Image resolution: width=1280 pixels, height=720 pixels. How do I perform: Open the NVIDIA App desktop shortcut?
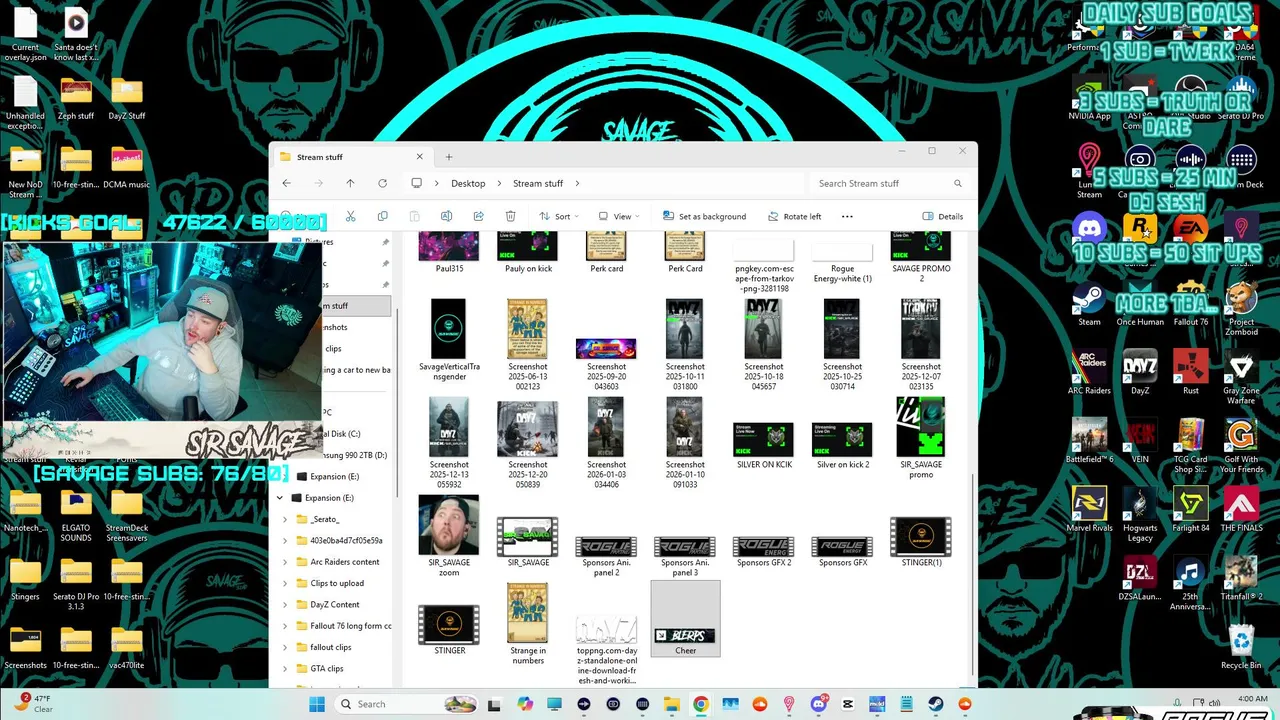[1089, 98]
